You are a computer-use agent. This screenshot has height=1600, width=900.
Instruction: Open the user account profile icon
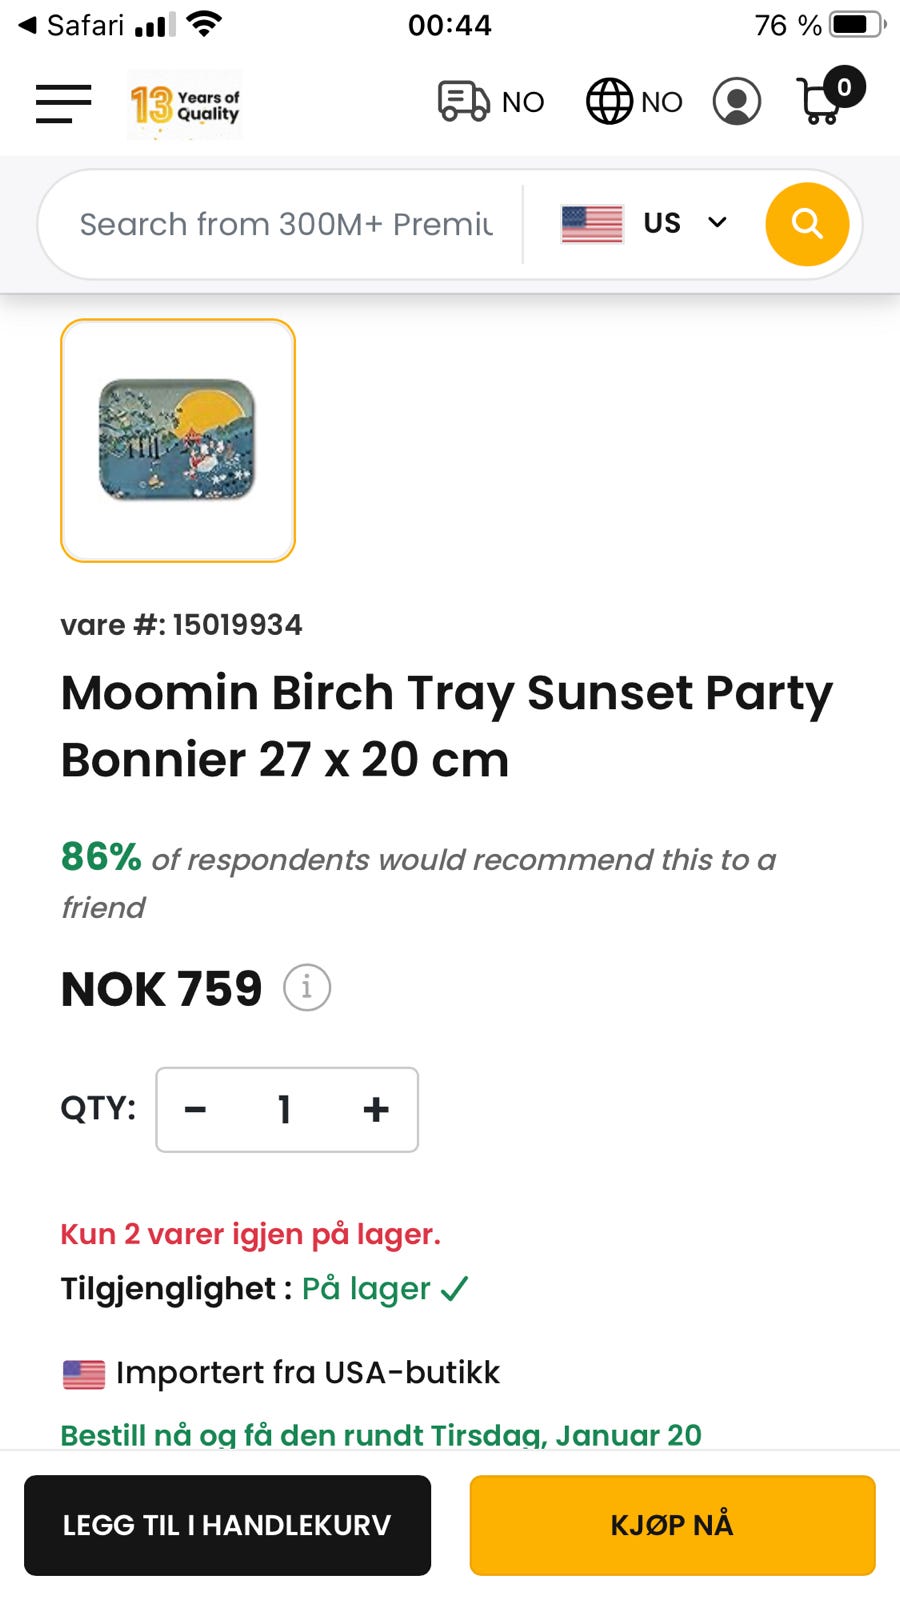737,102
